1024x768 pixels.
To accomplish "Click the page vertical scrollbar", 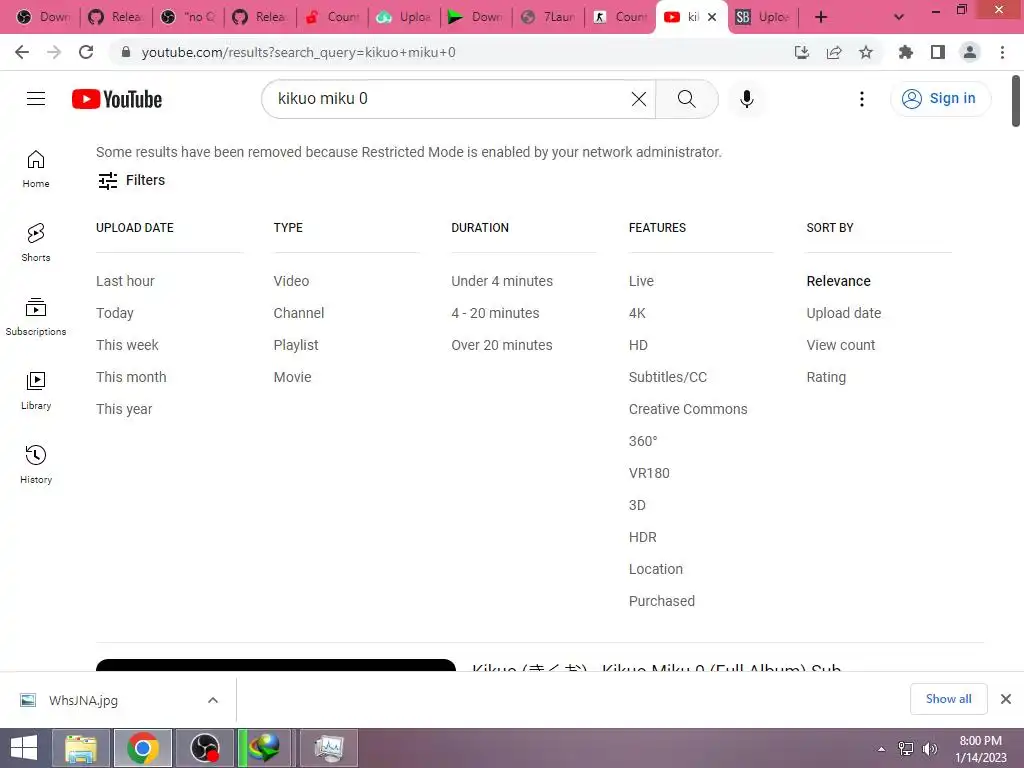I will (x=1016, y=101).
